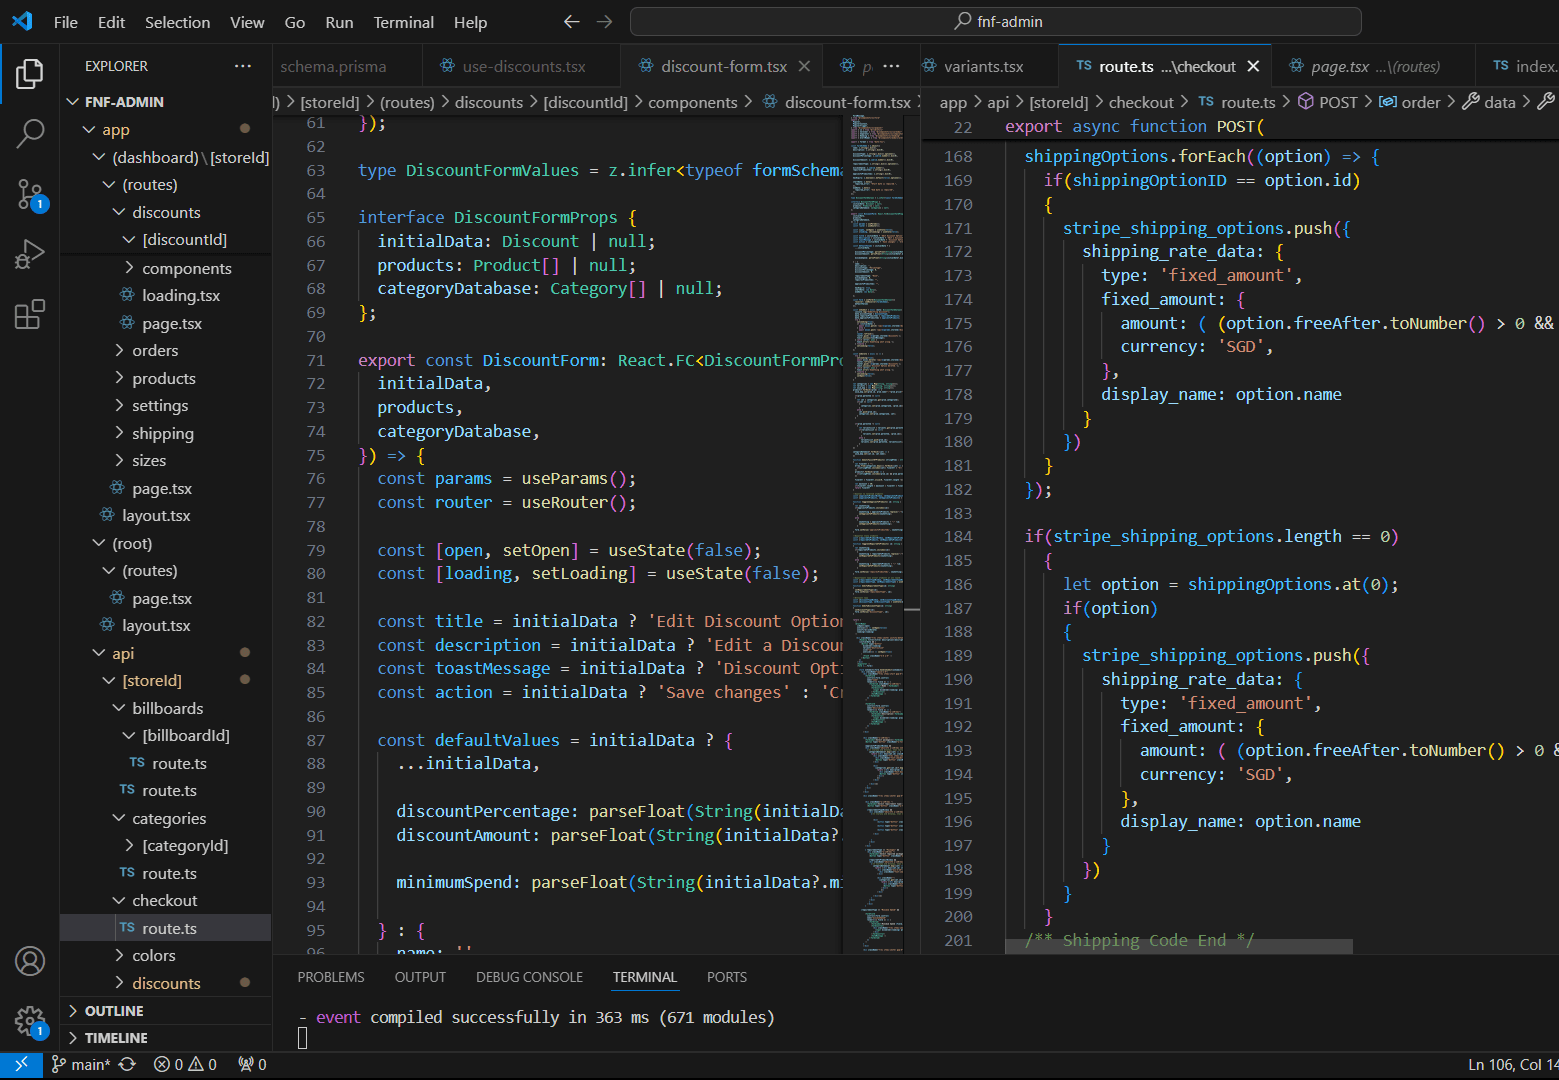Expand the orders folder
The height and width of the screenshot is (1080, 1559).
click(x=157, y=350)
